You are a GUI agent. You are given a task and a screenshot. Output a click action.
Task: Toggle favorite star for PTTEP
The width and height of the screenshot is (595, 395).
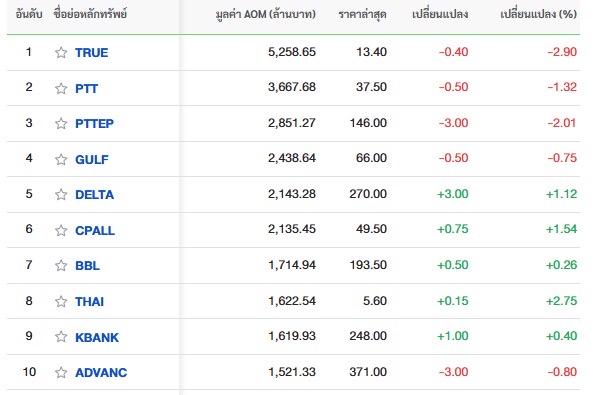tap(61, 123)
